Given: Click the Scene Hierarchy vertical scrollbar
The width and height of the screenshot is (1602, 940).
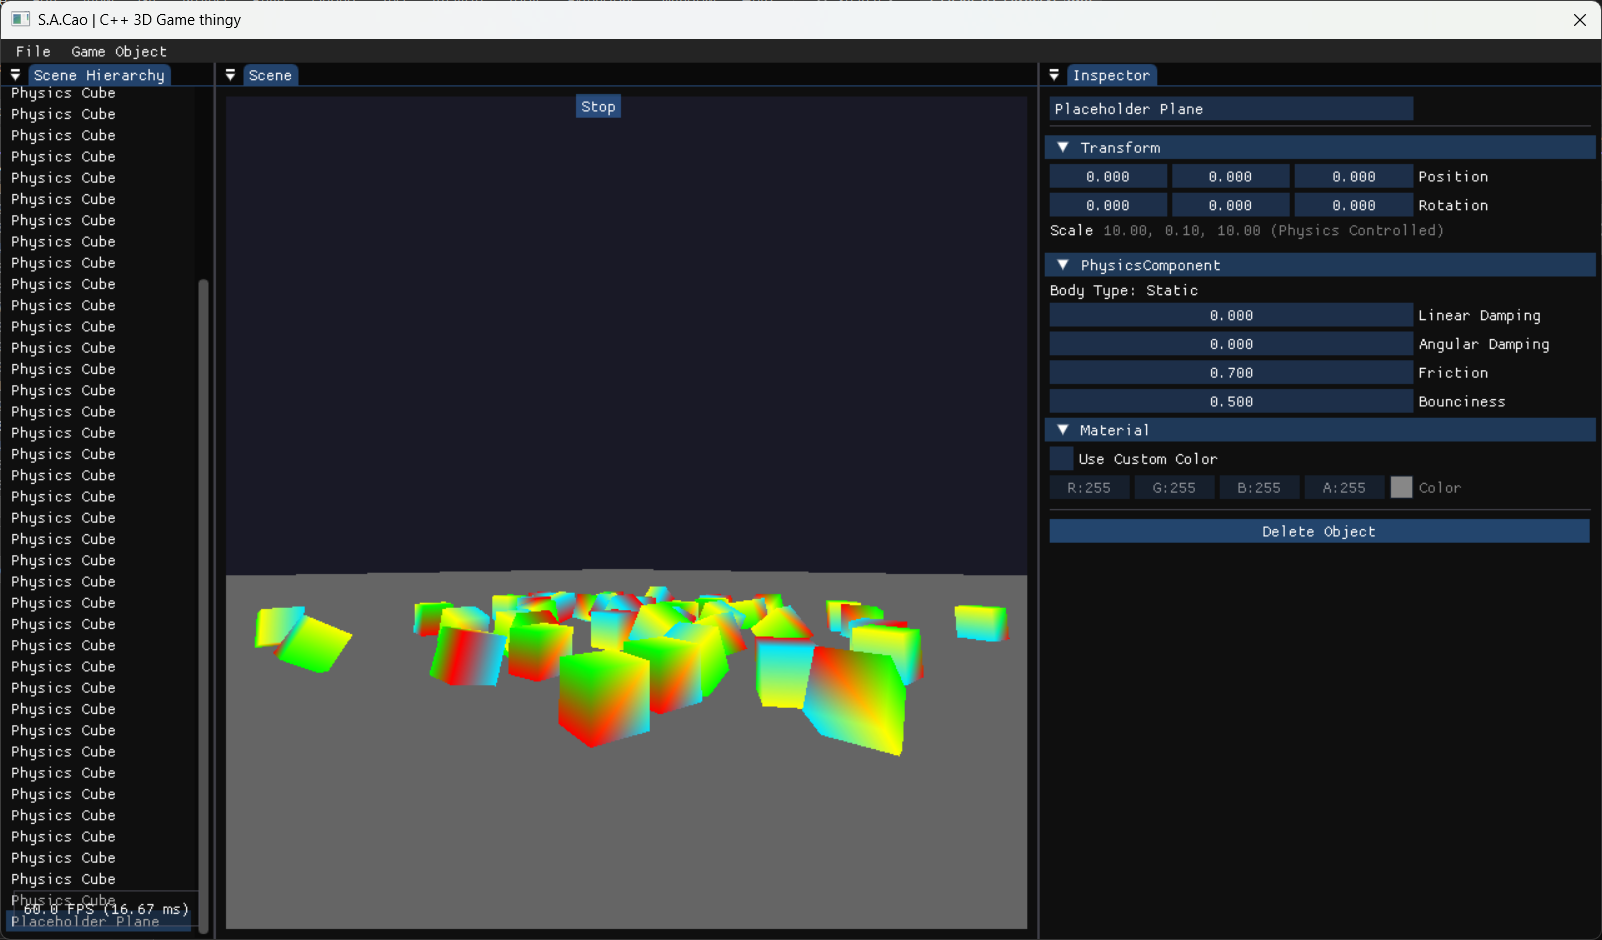Looking at the screenshot, I should tap(204, 600).
